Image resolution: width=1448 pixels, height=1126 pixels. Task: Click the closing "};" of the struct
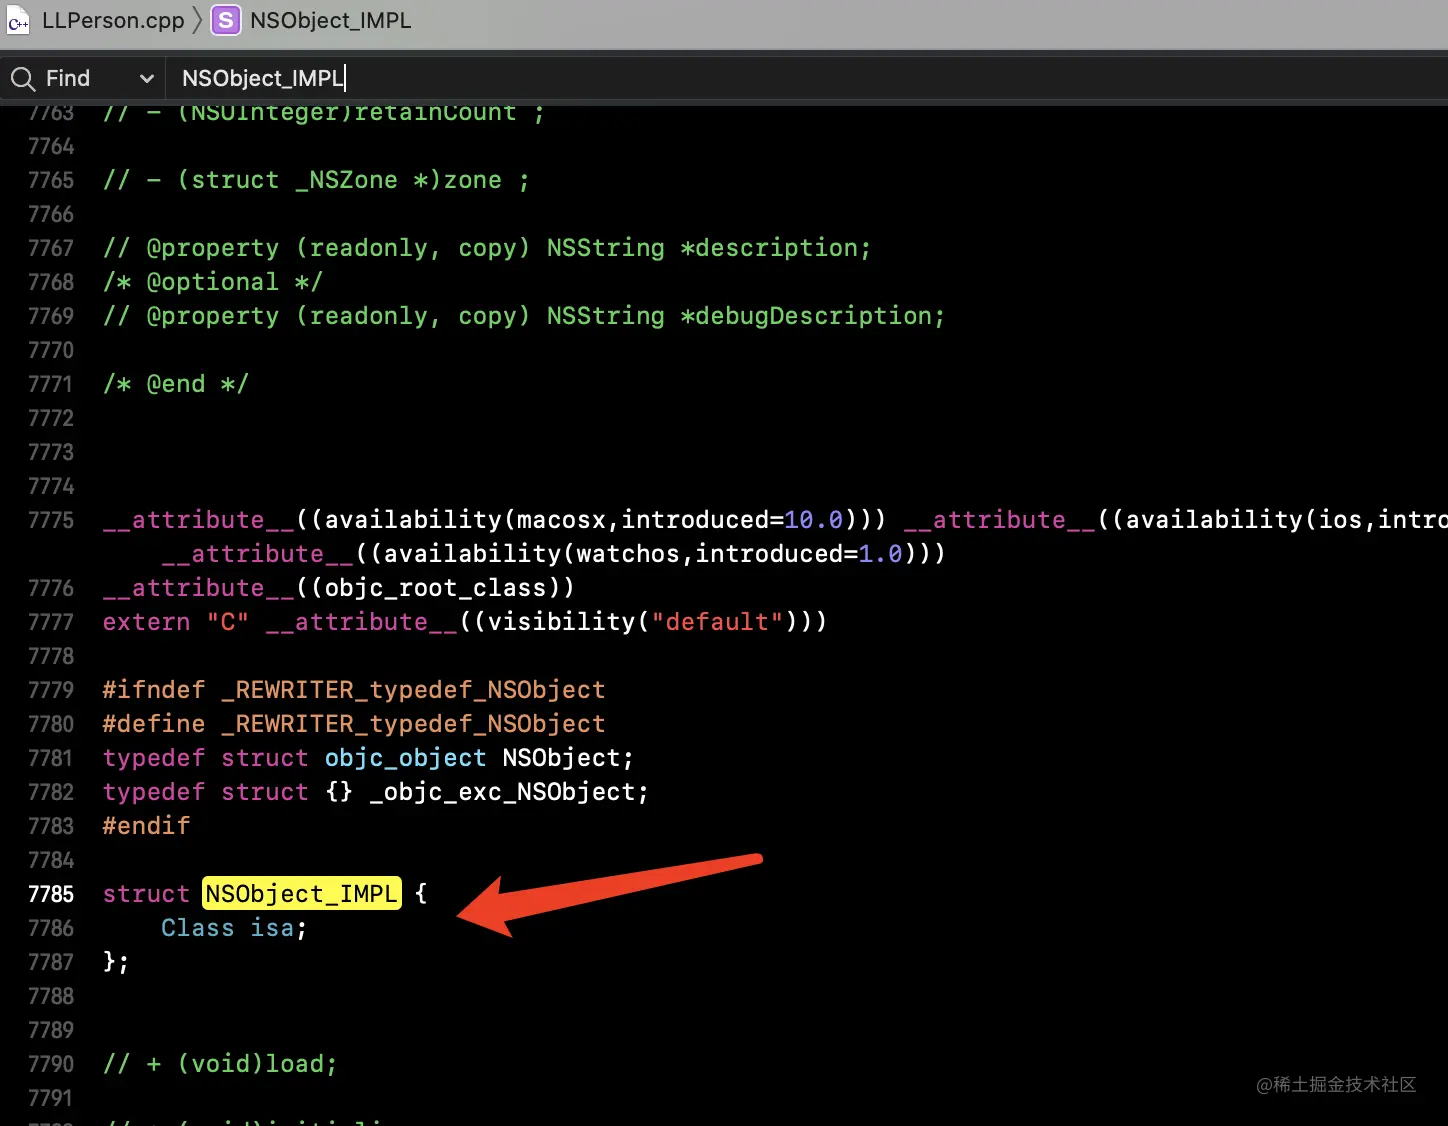pyautogui.click(x=116, y=961)
